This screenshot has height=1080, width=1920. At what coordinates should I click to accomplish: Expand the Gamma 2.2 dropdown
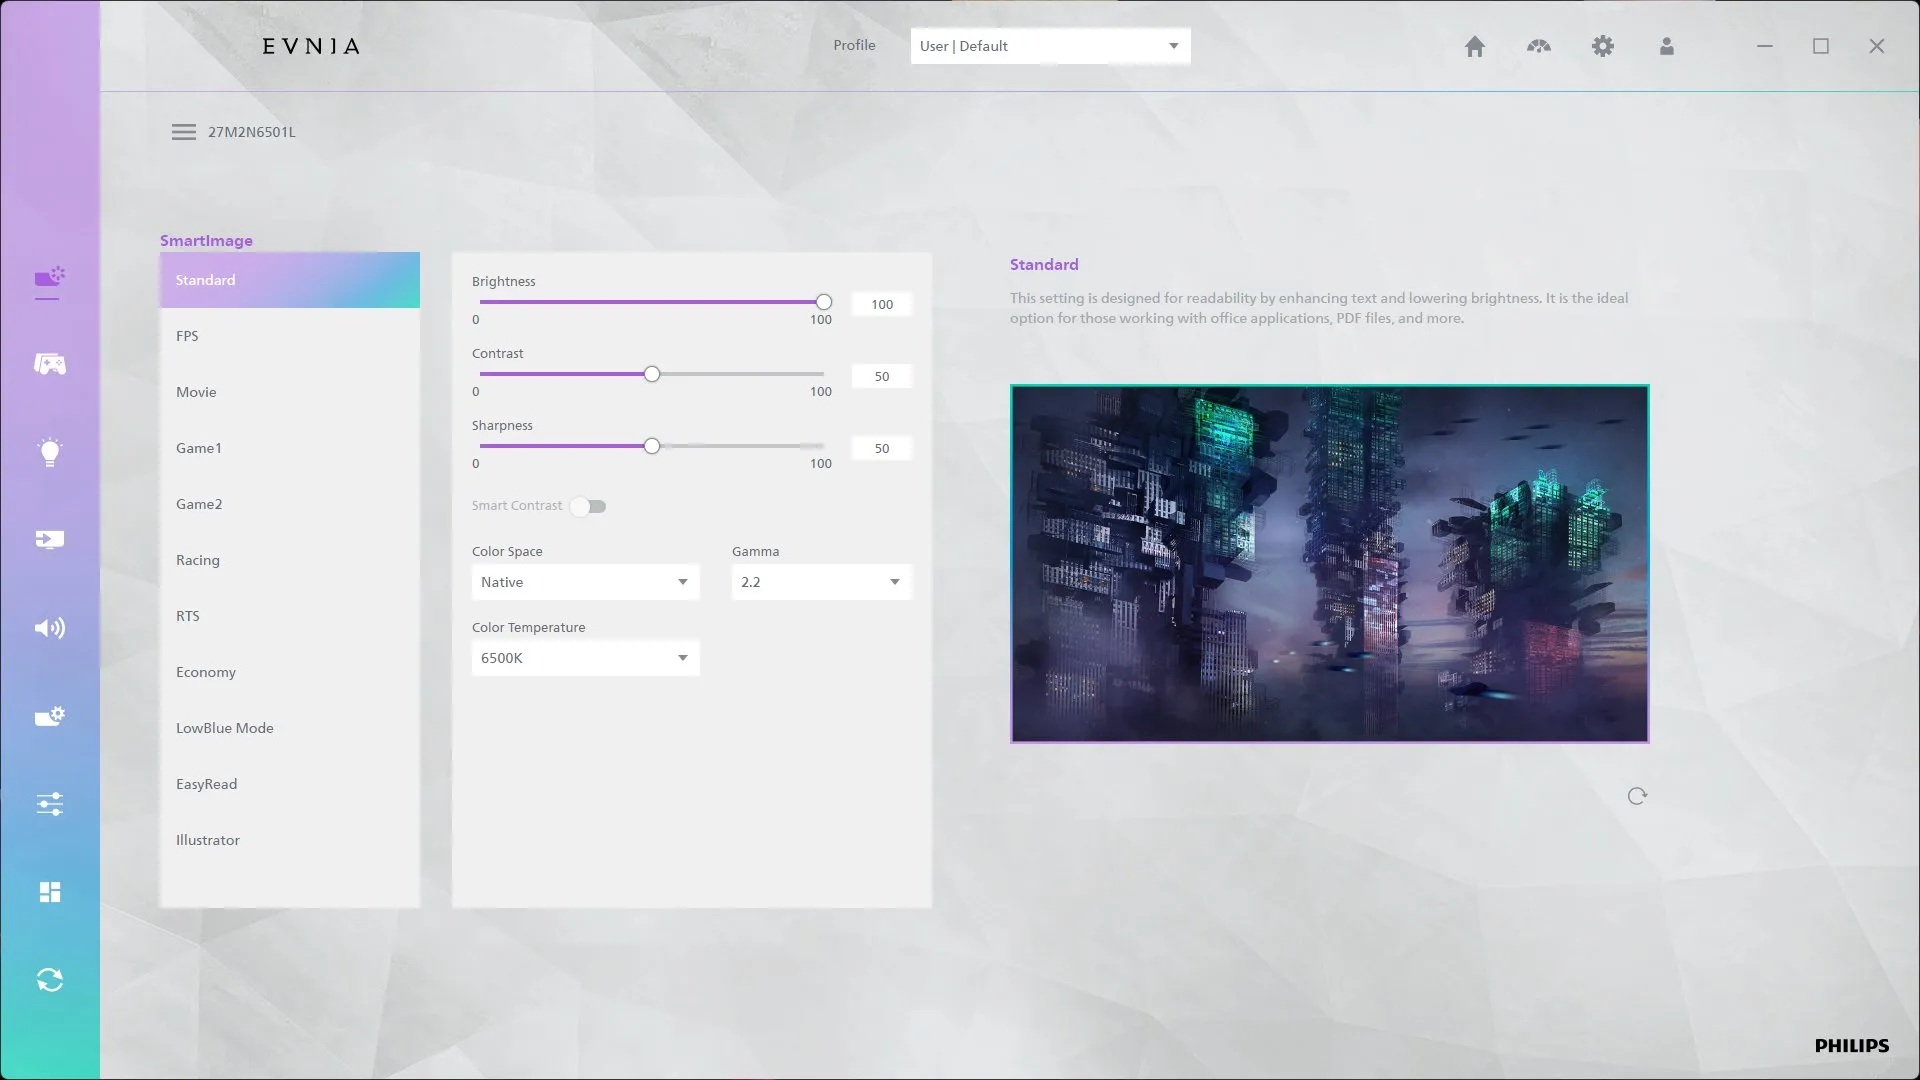coord(820,582)
